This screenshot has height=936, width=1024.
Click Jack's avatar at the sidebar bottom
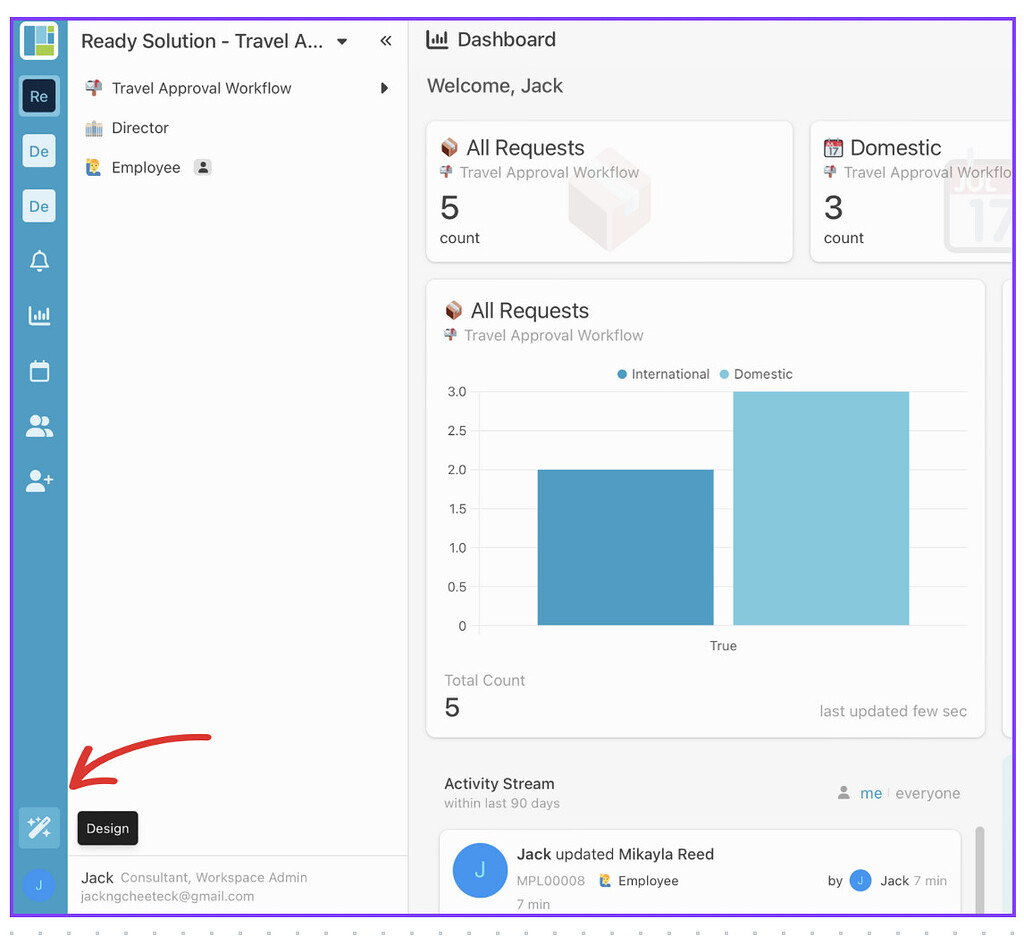point(39,886)
